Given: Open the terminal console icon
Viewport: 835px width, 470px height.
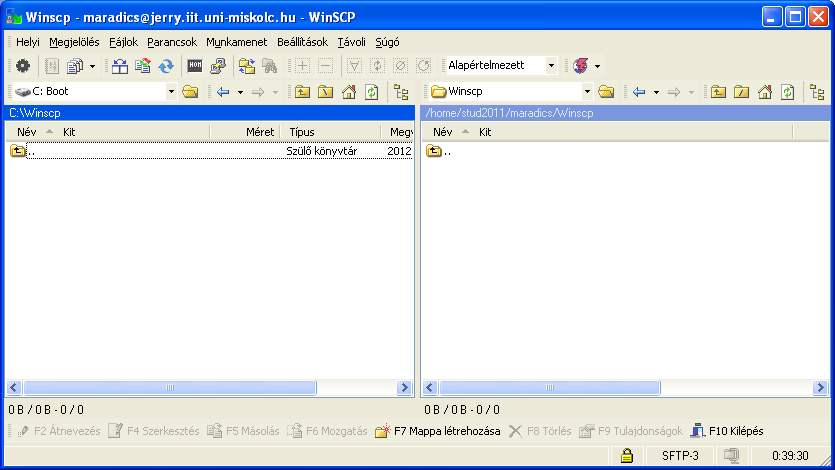Looking at the screenshot, I should click(x=195, y=66).
